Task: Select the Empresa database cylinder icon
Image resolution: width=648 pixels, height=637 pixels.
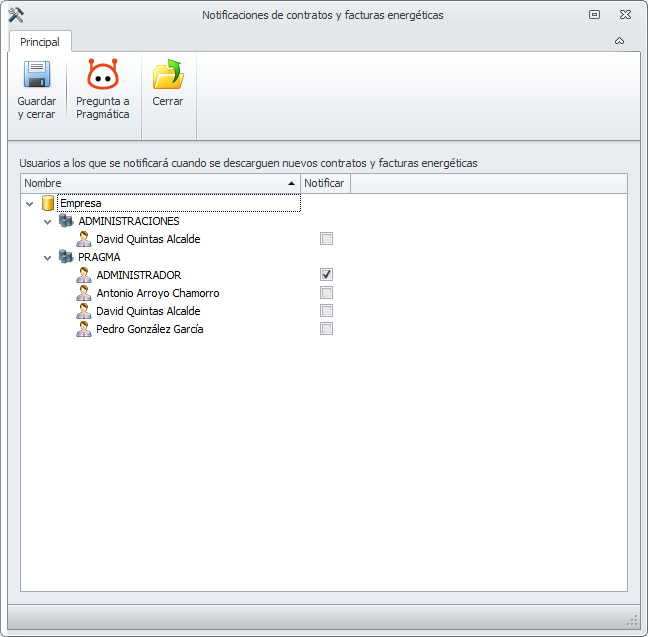Action: (48, 203)
